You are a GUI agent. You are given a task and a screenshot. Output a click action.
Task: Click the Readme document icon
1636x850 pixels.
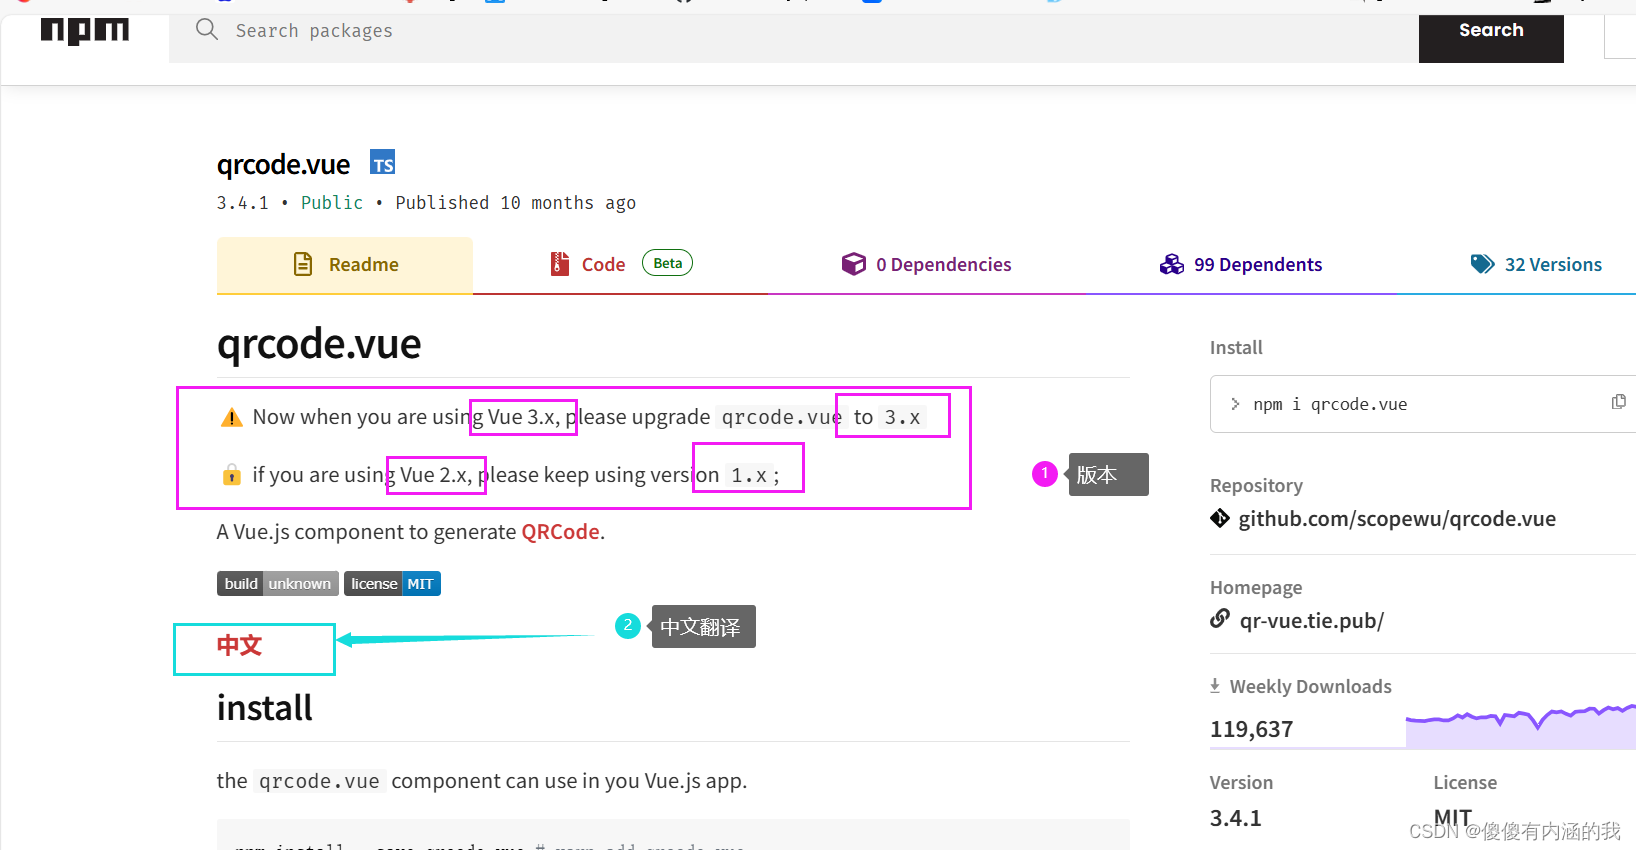pyautogui.click(x=303, y=264)
